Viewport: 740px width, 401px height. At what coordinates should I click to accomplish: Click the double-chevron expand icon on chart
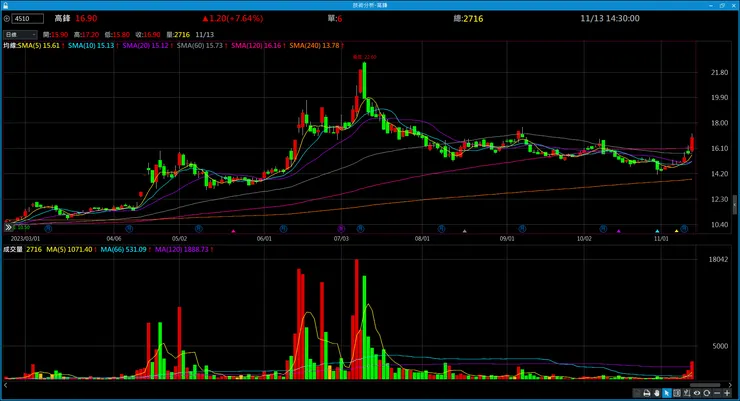(8, 227)
